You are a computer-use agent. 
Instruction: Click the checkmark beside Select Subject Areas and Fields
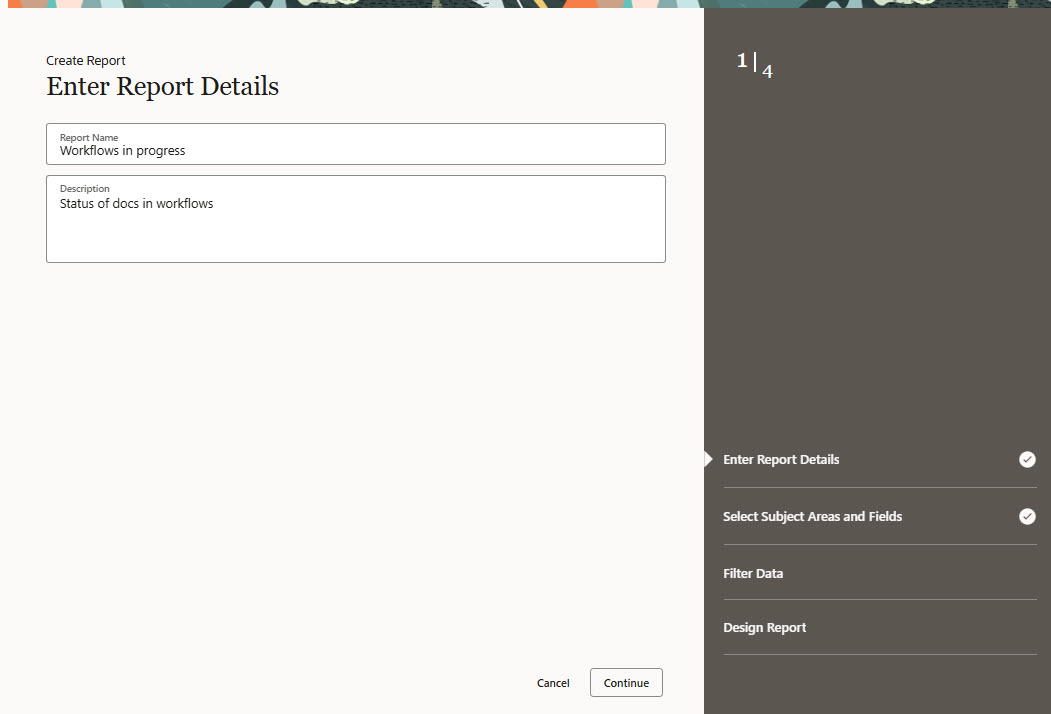click(x=1027, y=517)
